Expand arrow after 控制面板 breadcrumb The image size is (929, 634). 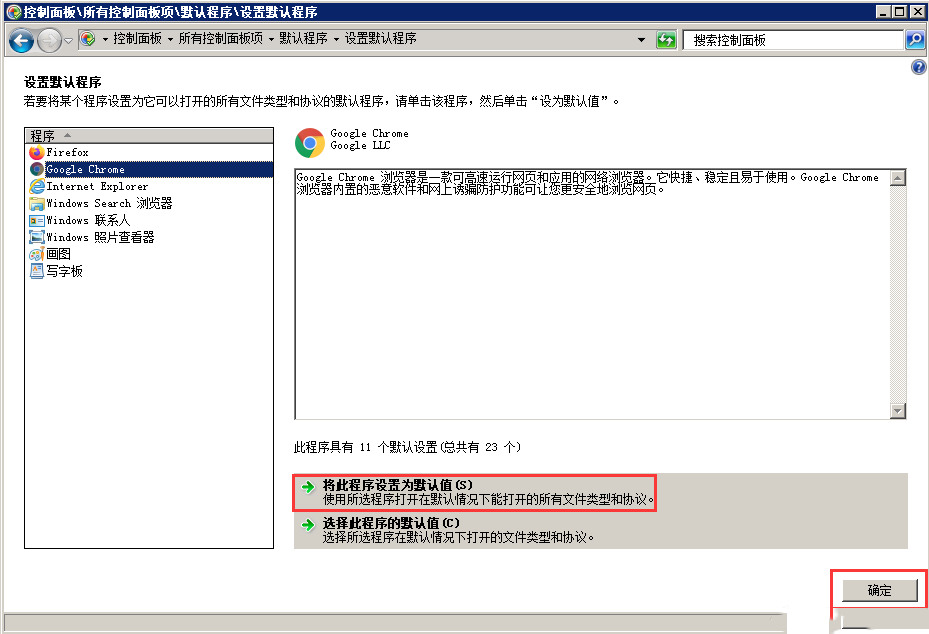coord(171,40)
